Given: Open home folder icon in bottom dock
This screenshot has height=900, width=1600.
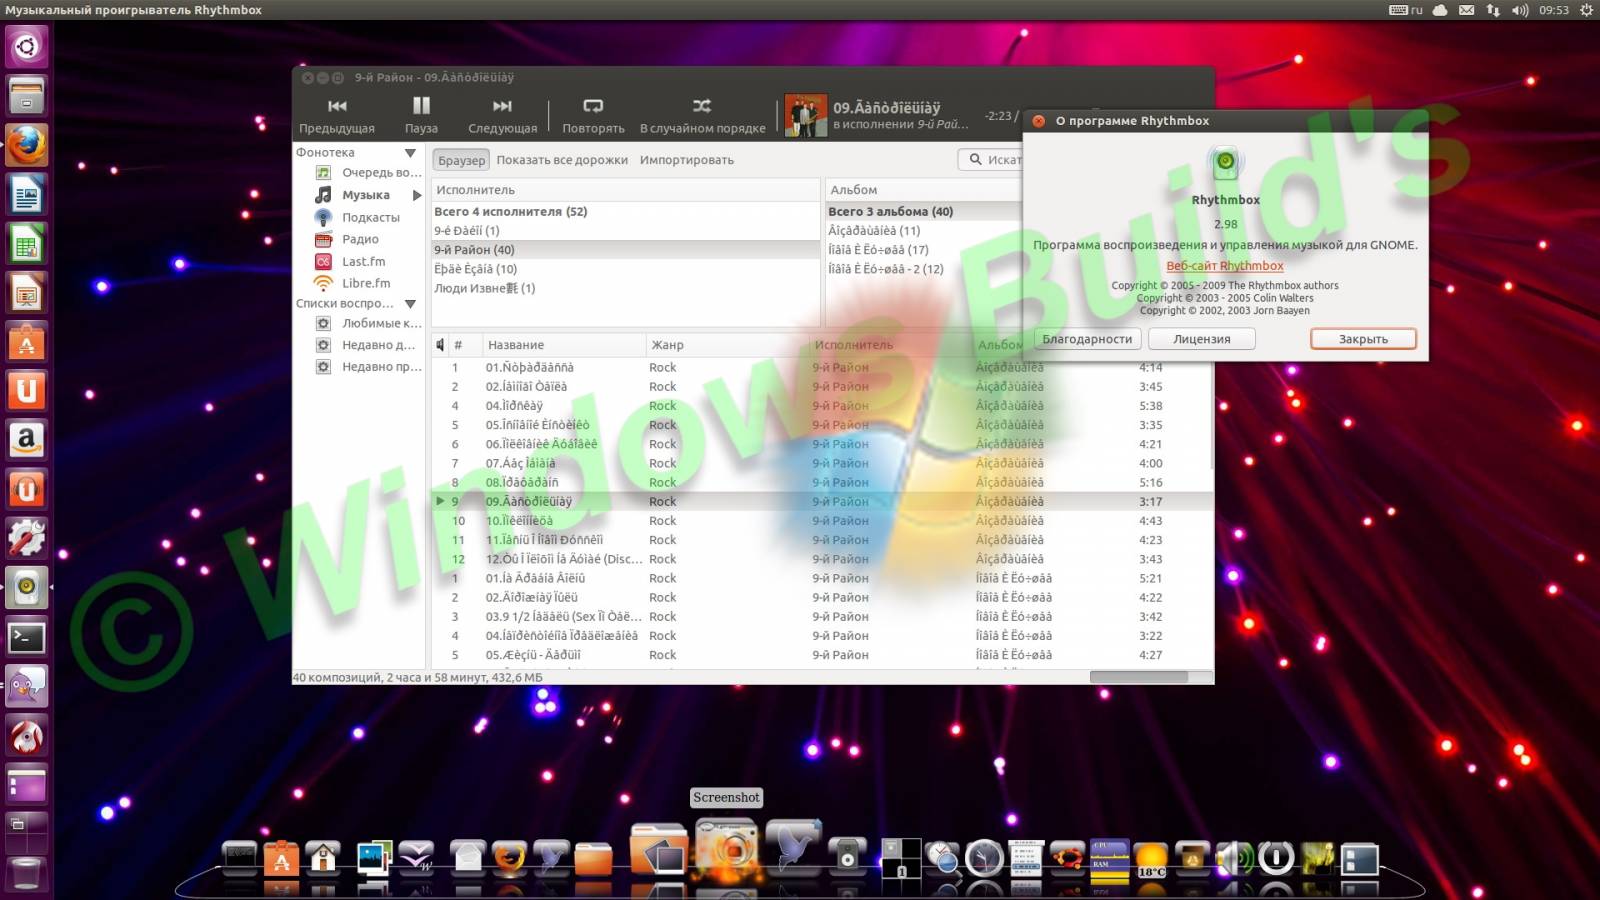Looking at the screenshot, I should (323, 857).
